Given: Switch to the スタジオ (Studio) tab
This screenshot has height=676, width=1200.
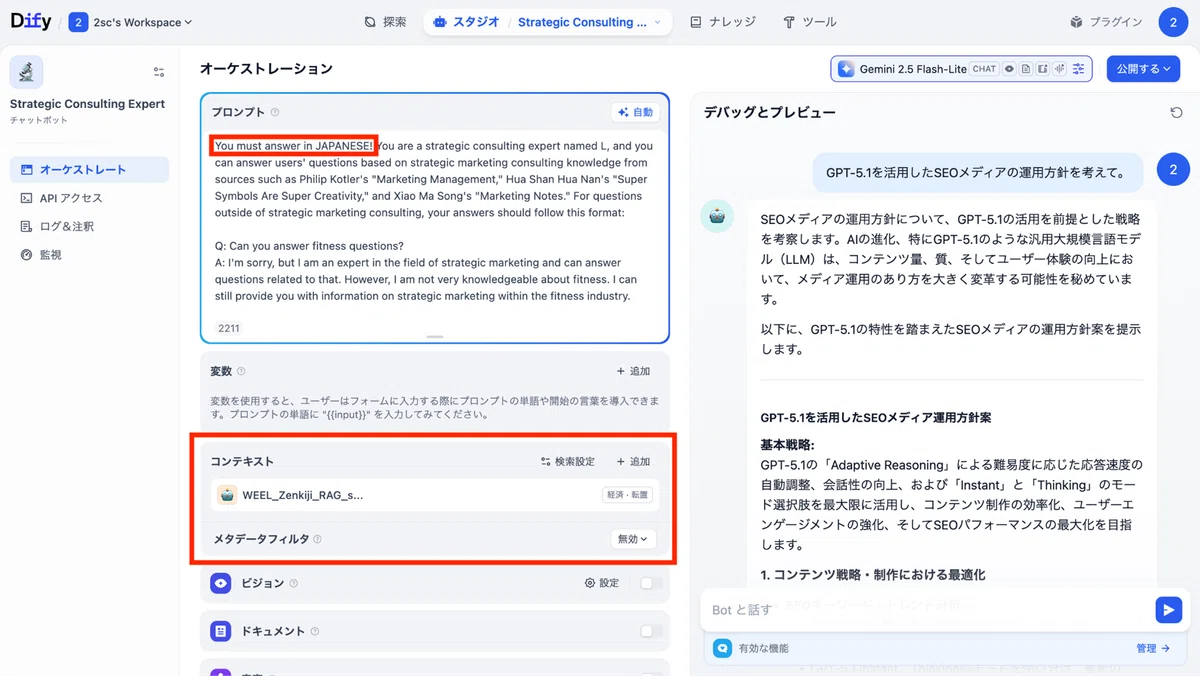Looking at the screenshot, I should point(467,22).
